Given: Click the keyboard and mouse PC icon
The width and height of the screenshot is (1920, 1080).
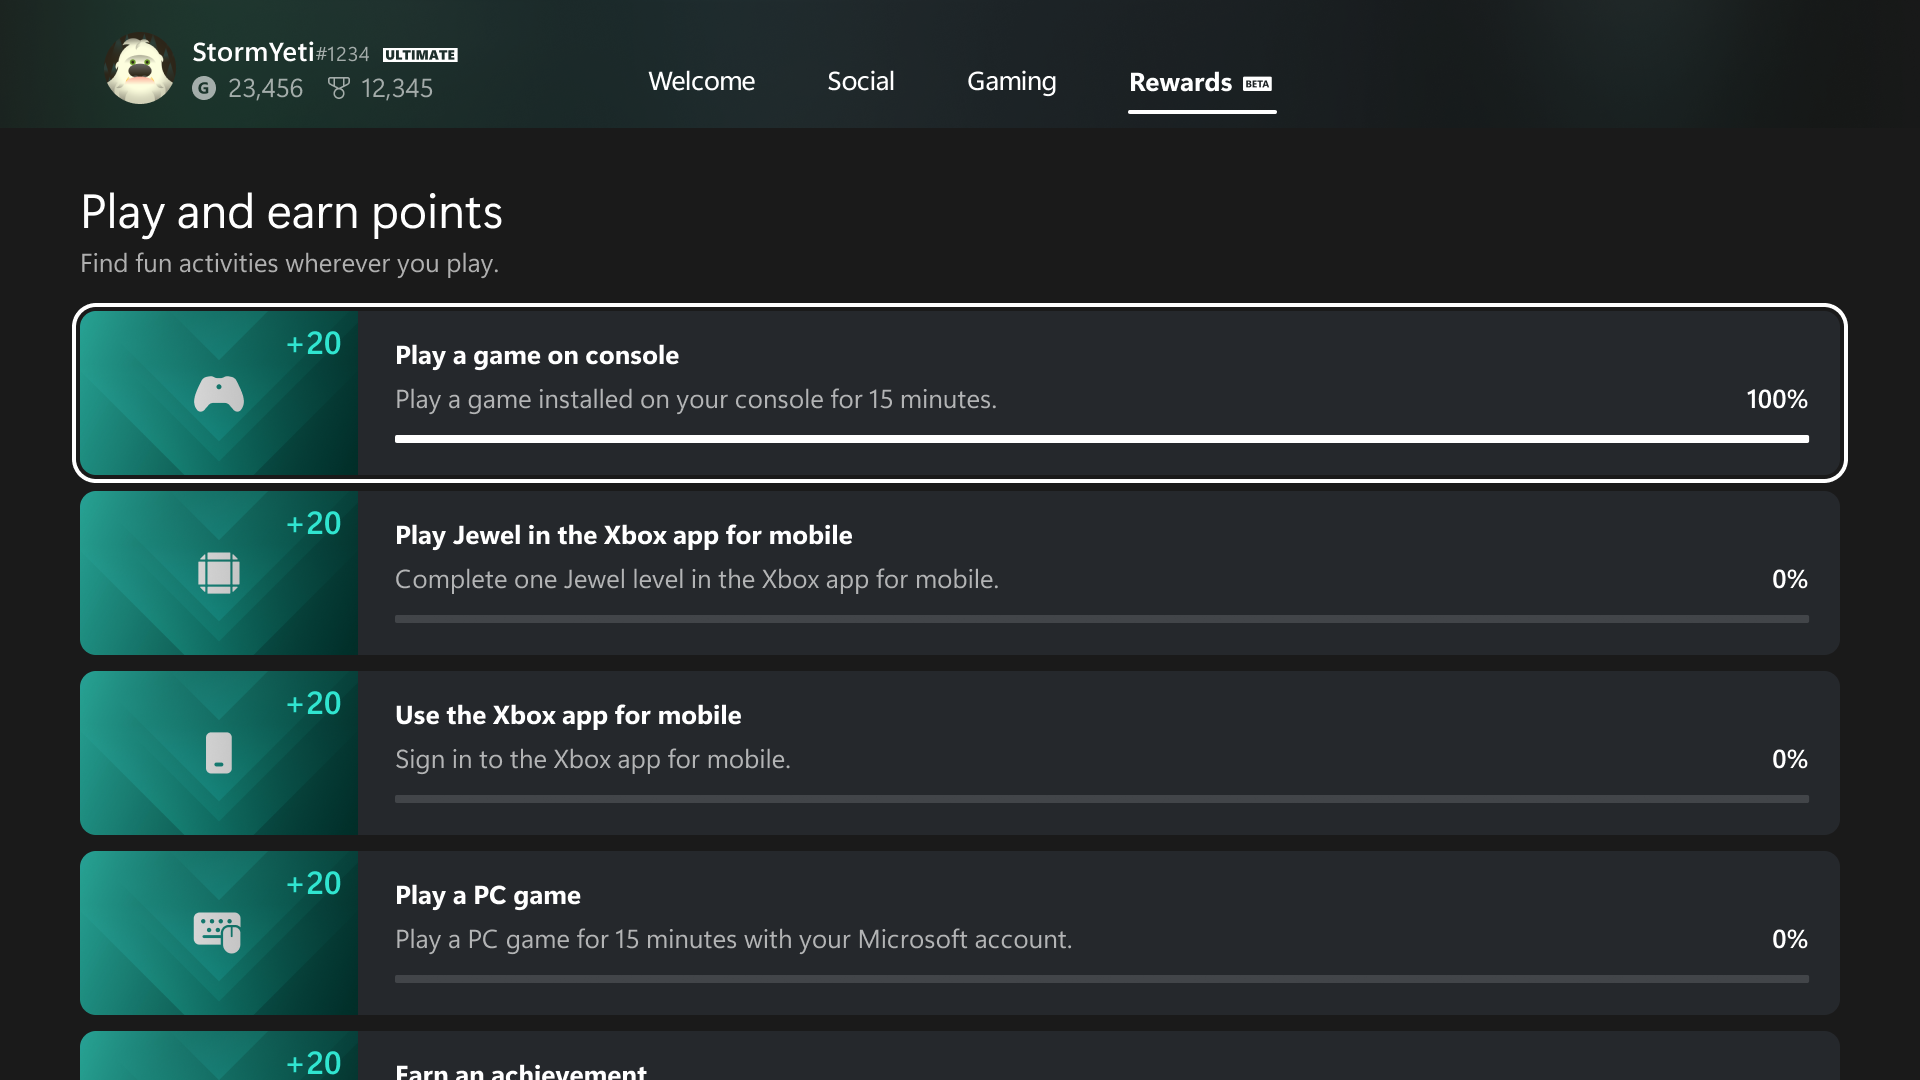Looking at the screenshot, I should pyautogui.click(x=217, y=932).
